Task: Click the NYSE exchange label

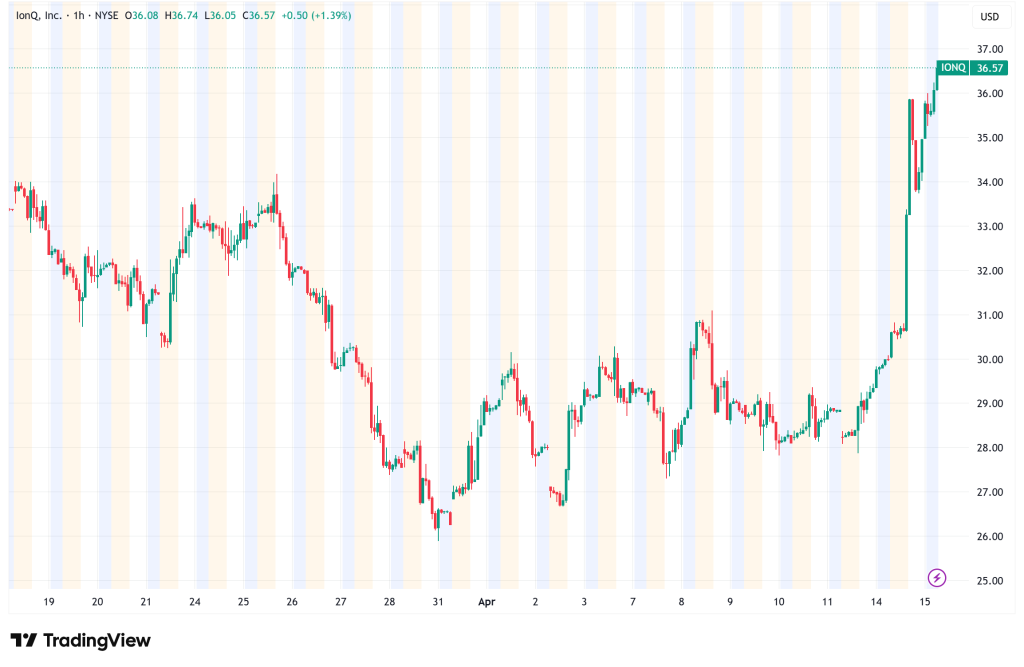Action: 108,16
